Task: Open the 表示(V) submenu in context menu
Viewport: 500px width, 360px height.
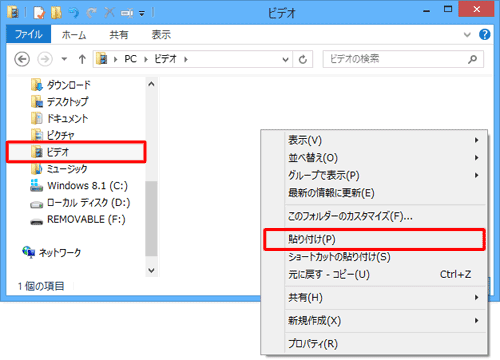Action: 374,140
